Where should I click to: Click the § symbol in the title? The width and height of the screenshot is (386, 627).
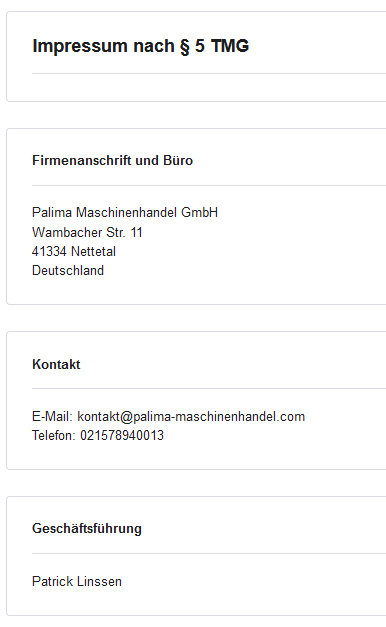[185, 46]
